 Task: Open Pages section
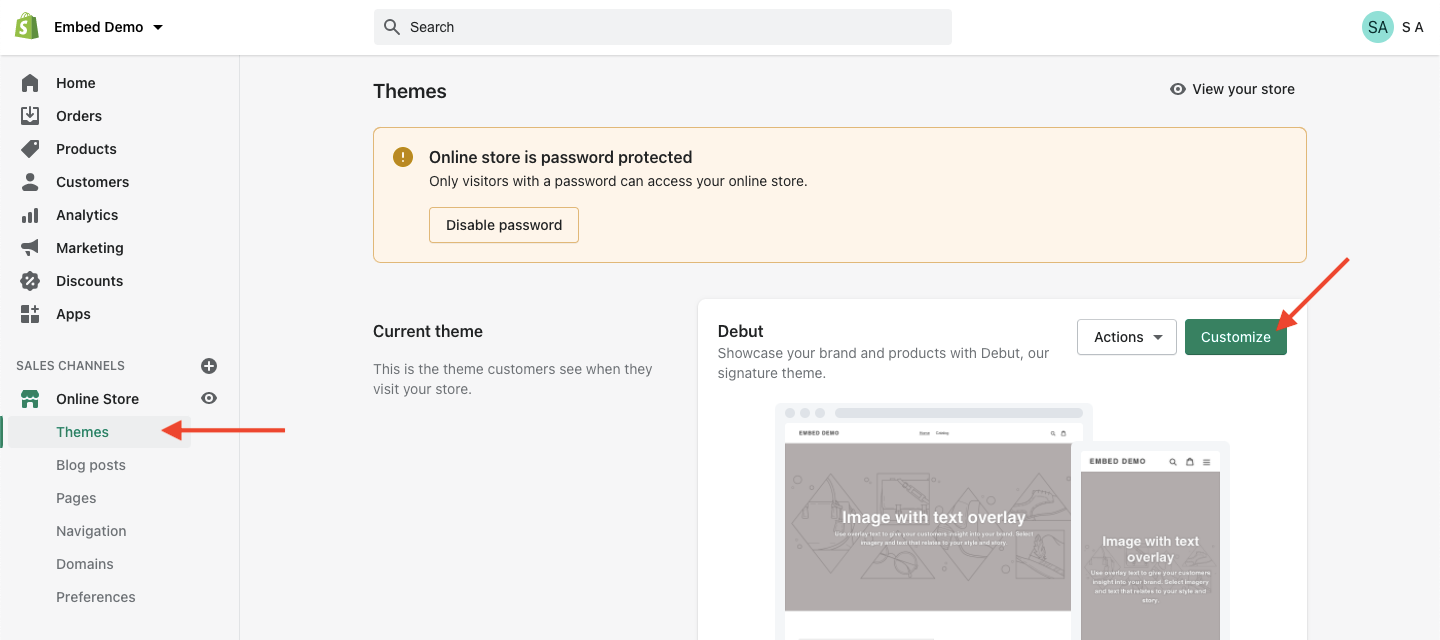76,498
